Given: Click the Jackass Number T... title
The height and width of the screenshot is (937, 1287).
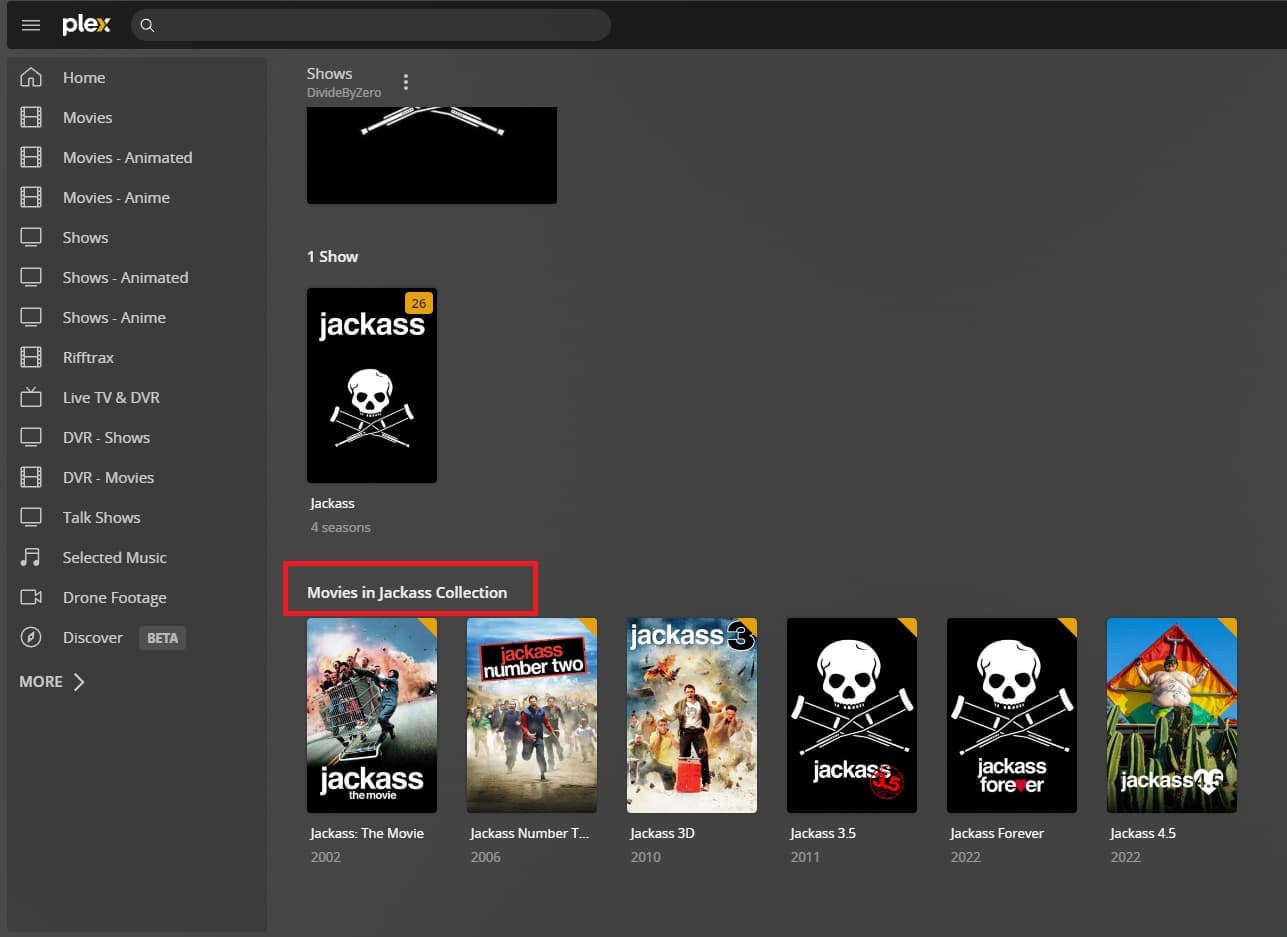Looking at the screenshot, I should [530, 833].
